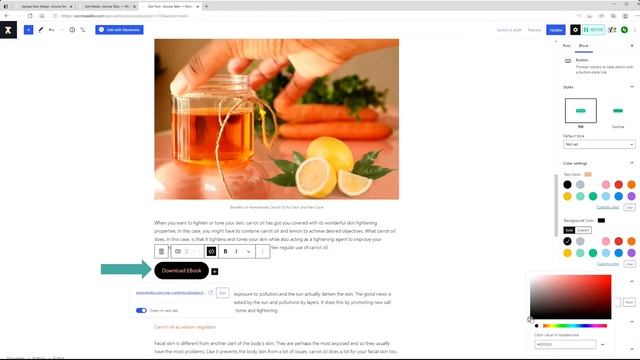Click the hex color value input field
The image size is (640, 360).
[565, 344]
